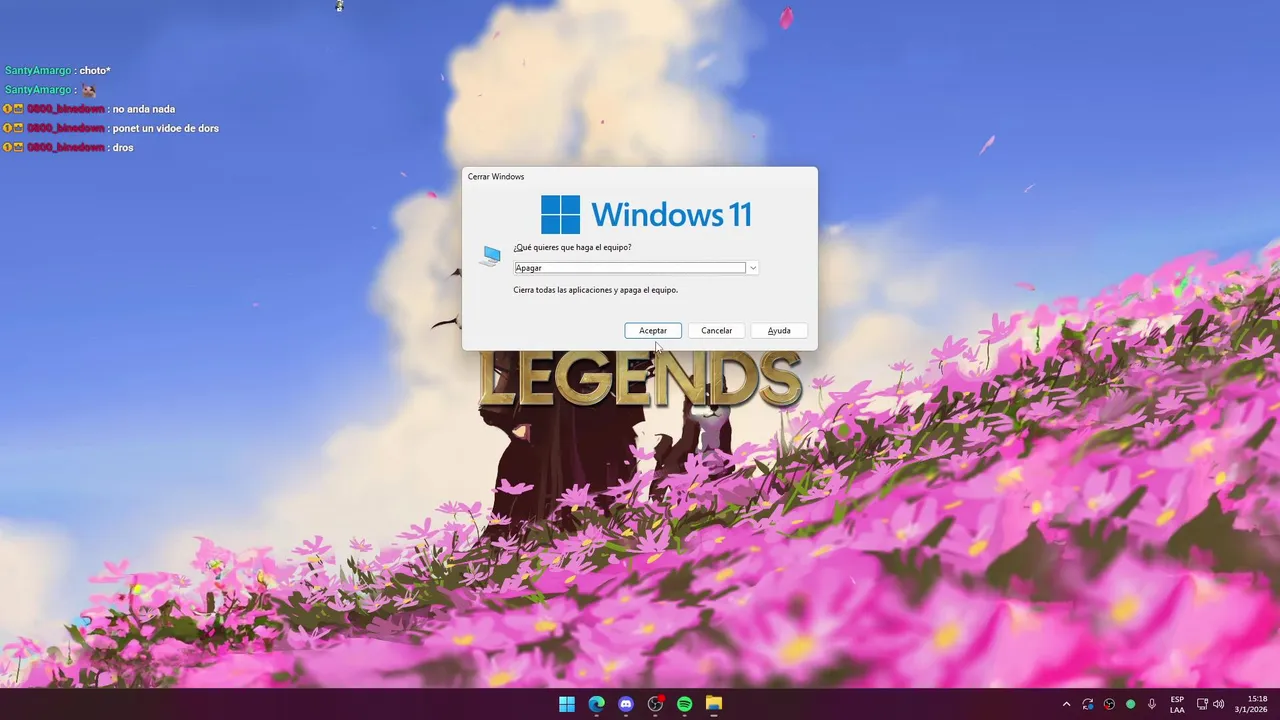The height and width of the screenshot is (720, 1280).
Task: Click the 'choto*' chat message
Action: click(x=96, y=71)
